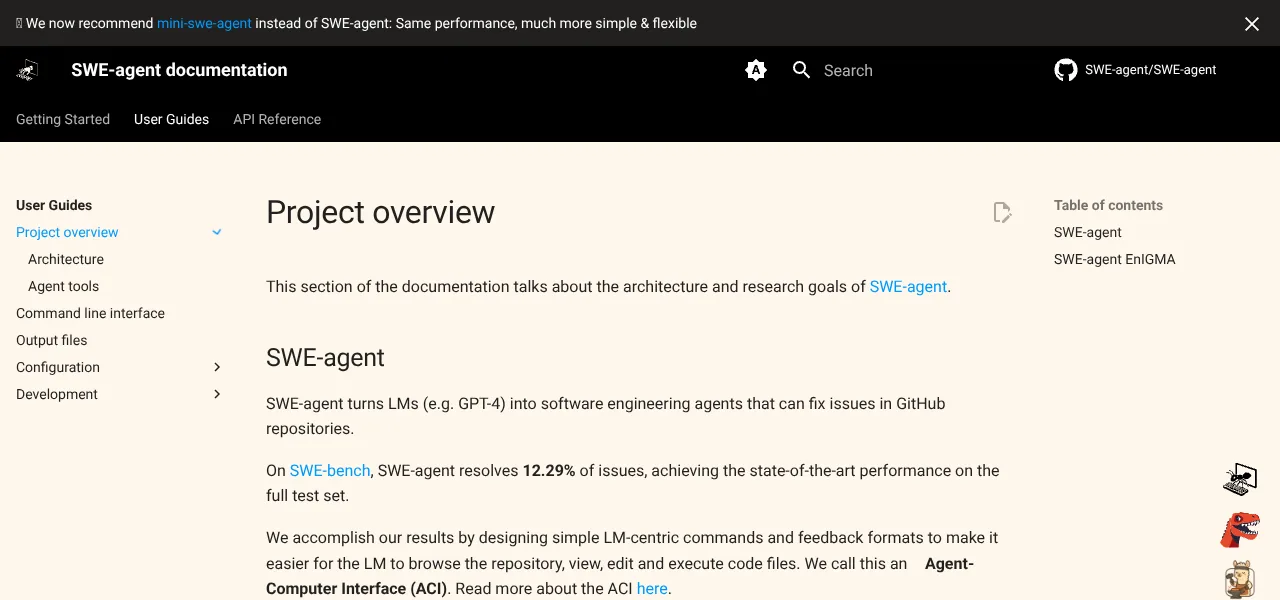This screenshot has height=600, width=1280.
Task: Collapse the Project overview sidebar section
Action: (217, 232)
